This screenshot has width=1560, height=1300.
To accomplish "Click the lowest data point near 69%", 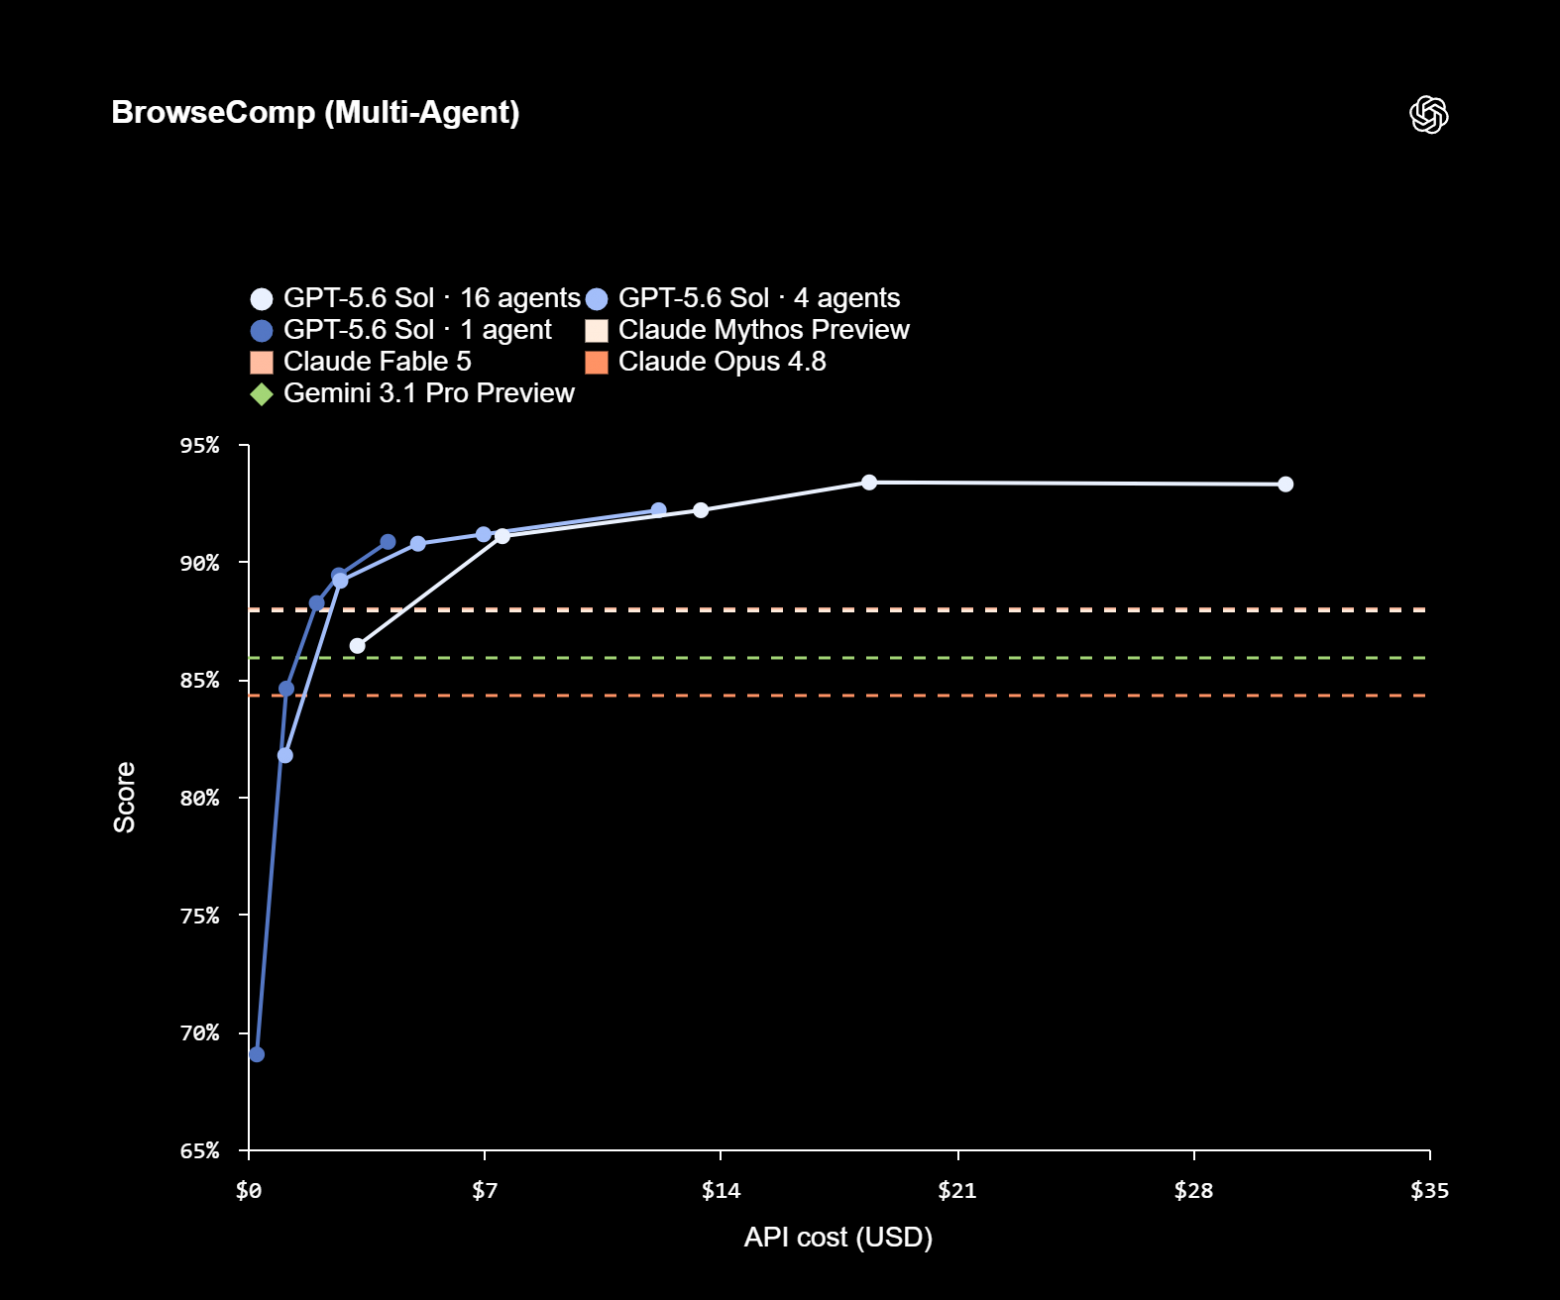I will [x=257, y=1054].
